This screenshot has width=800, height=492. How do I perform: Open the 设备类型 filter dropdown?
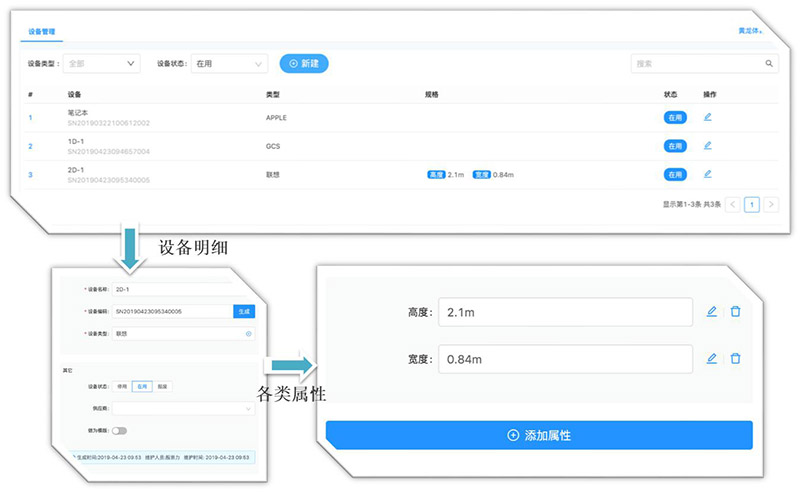tap(102, 64)
